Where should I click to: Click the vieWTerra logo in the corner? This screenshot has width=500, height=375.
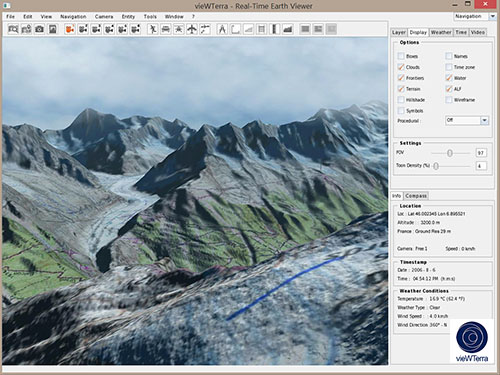[472, 341]
